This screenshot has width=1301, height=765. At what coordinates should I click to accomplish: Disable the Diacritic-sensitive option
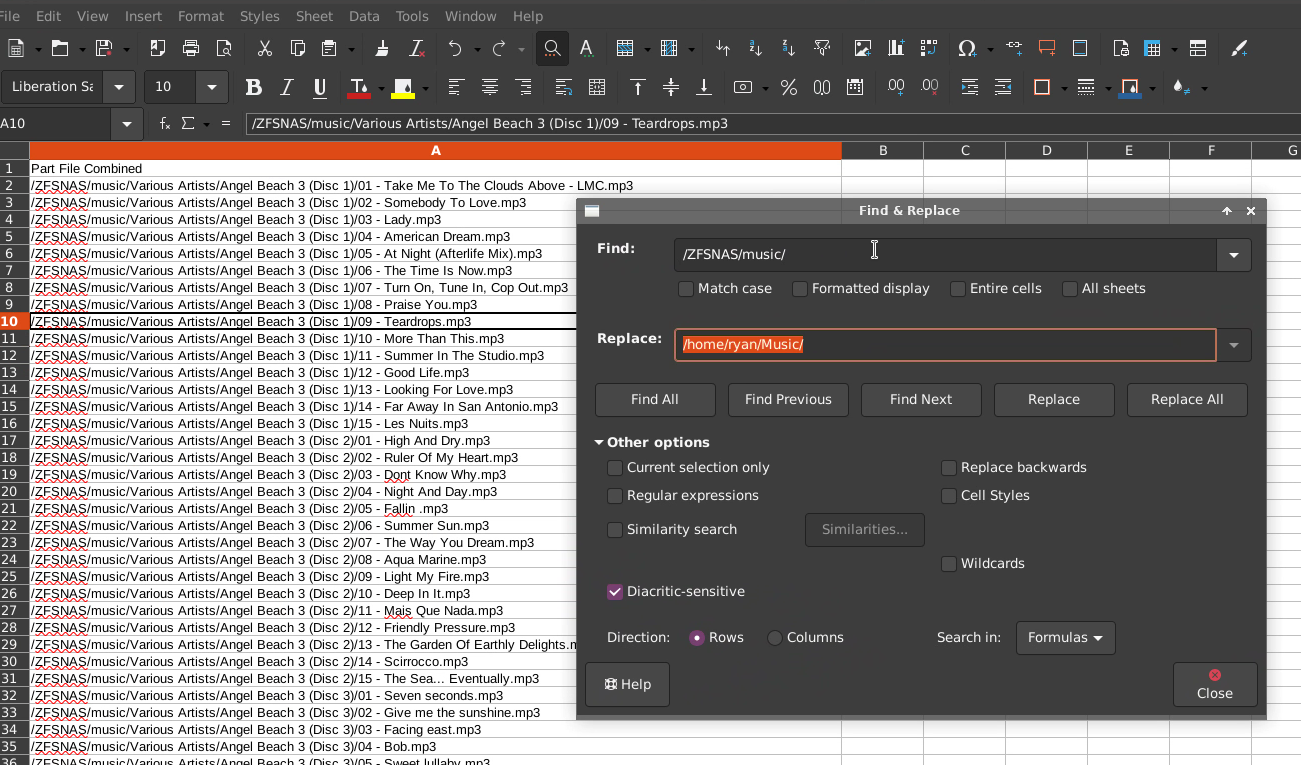click(614, 591)
